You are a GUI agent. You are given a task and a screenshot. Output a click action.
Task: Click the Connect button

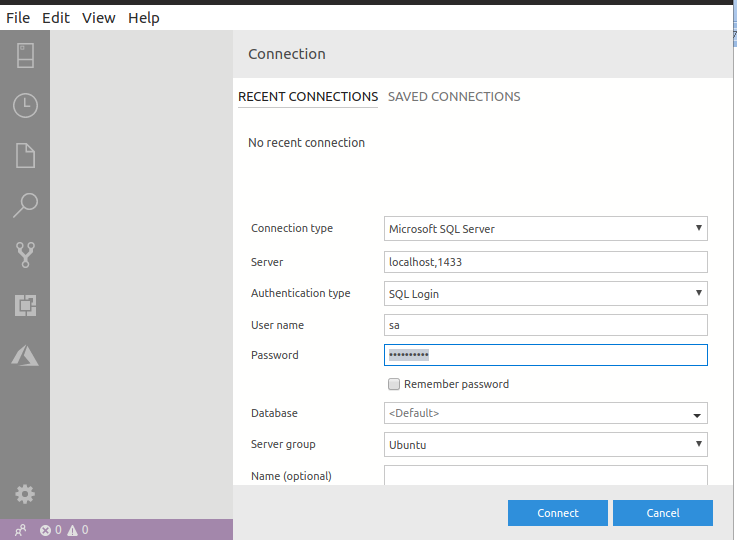[x=558, y=513]
